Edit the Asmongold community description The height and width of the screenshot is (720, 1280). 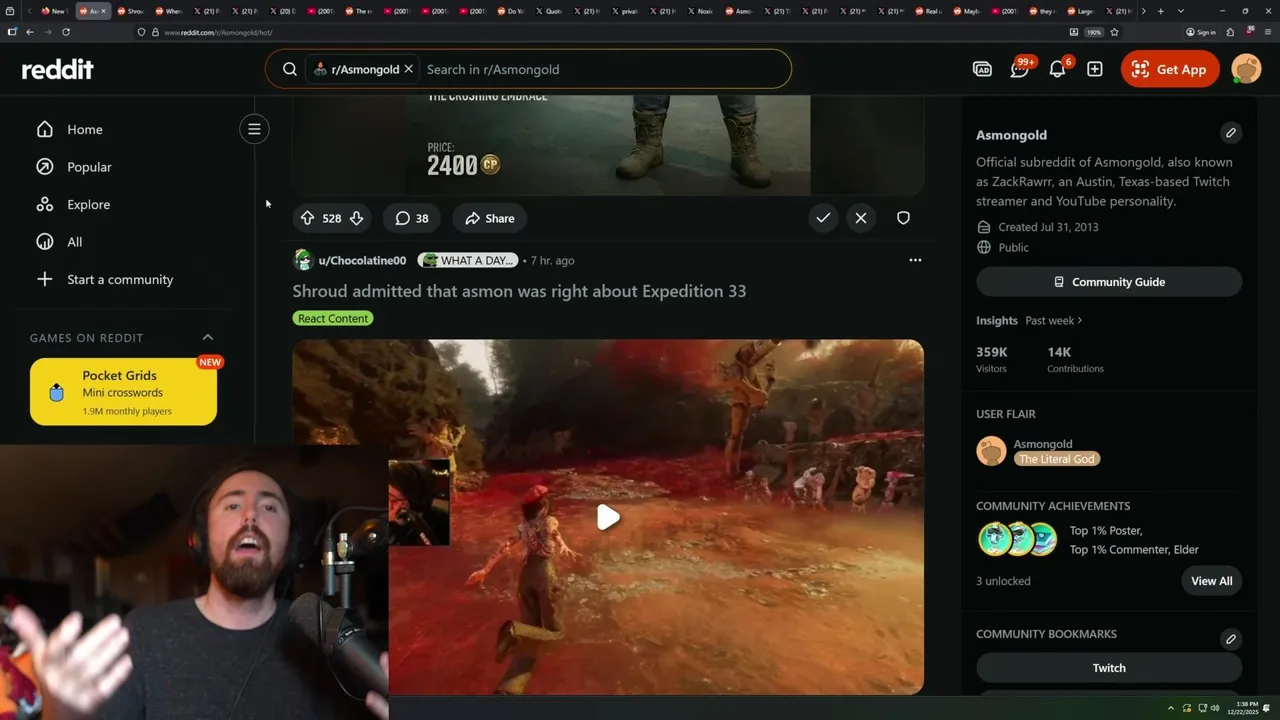[1231, 132]
